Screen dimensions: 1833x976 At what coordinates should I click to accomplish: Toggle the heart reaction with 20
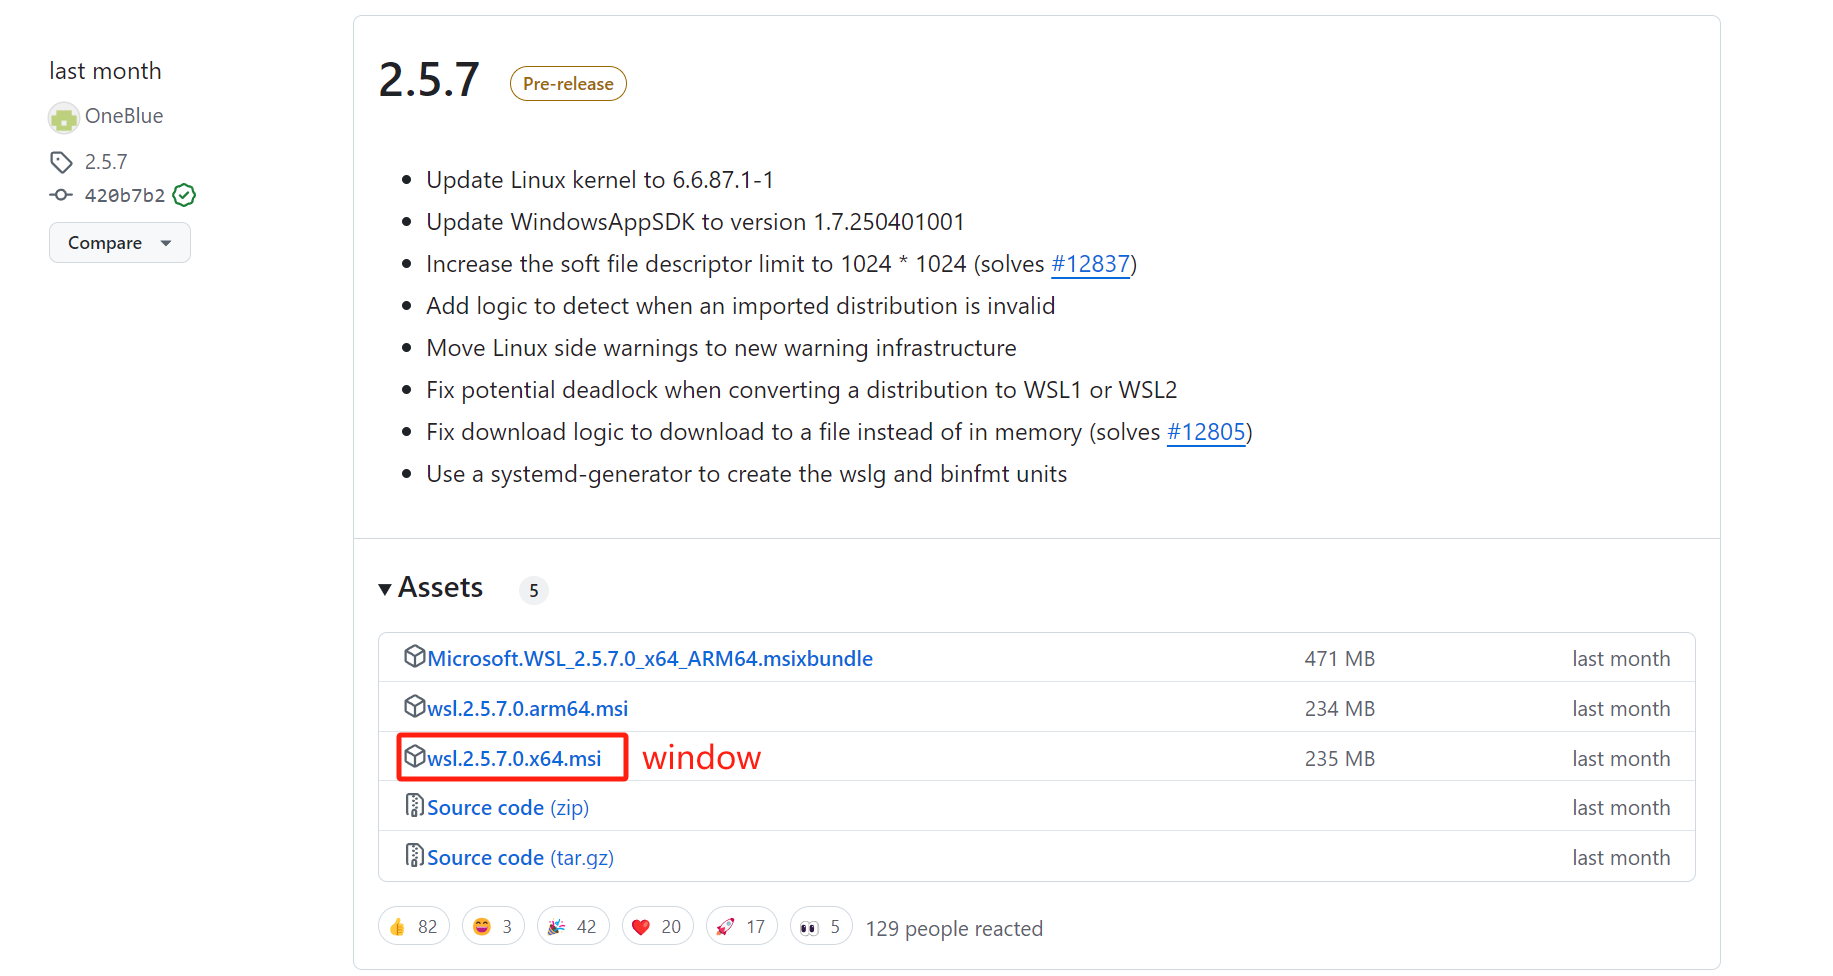coord(657,927)
